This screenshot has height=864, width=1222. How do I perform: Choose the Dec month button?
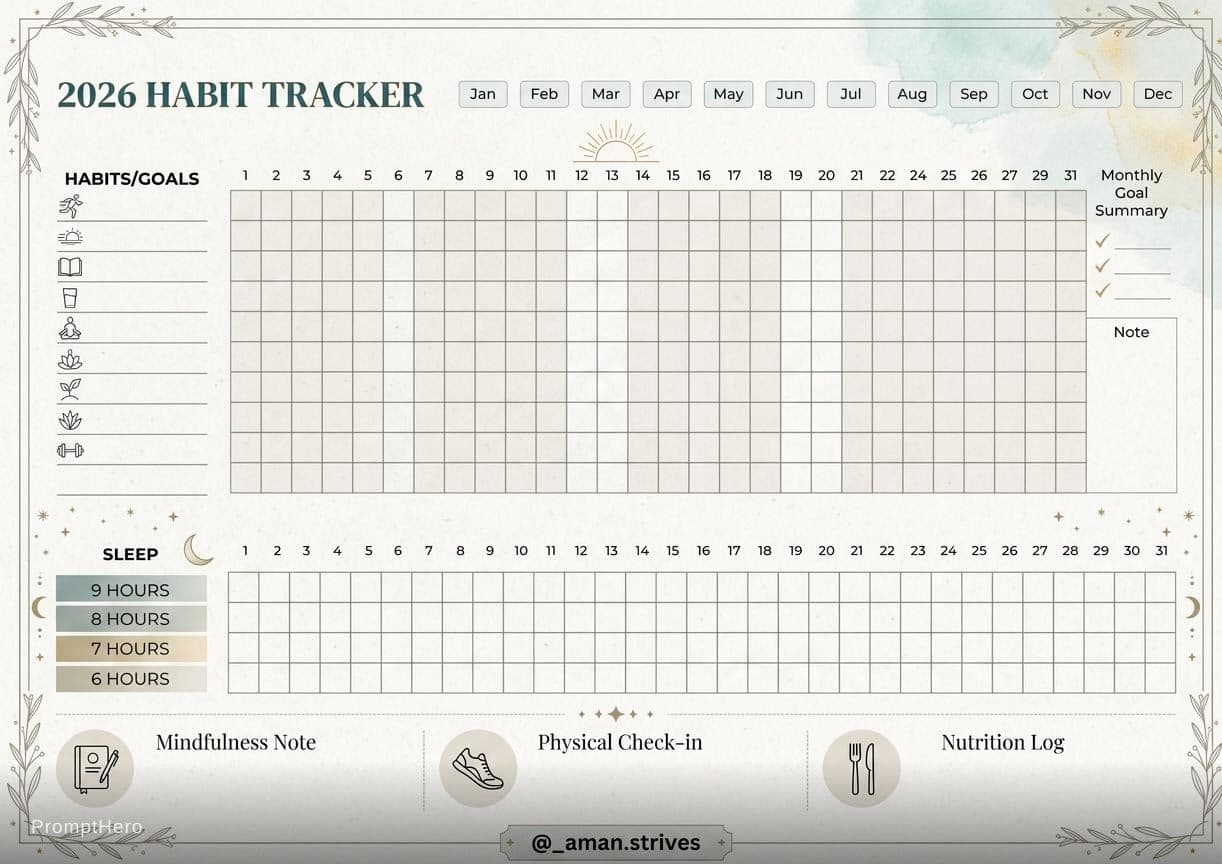(1158, 94)
